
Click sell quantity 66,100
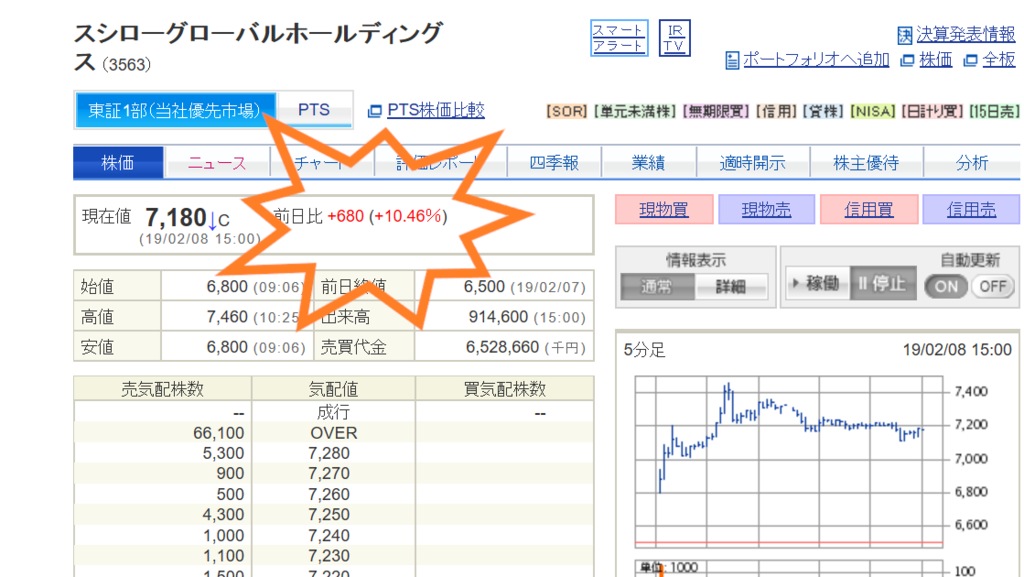219,433
